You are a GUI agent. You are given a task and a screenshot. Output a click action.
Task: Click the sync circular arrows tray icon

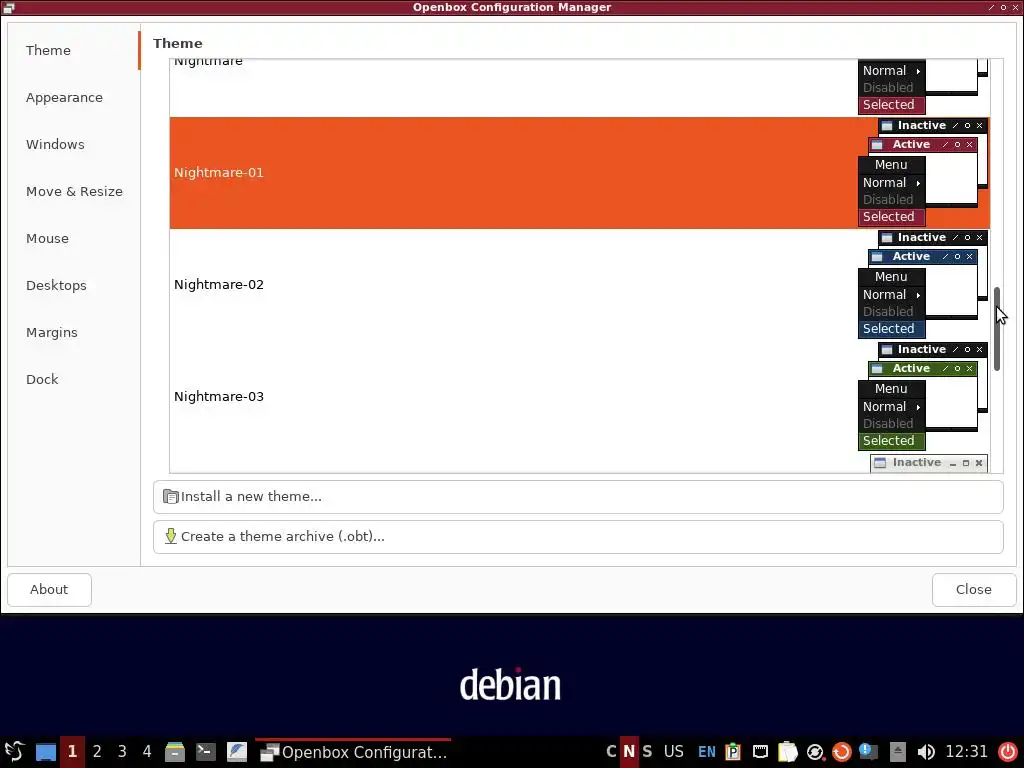[x=815, y=752]
